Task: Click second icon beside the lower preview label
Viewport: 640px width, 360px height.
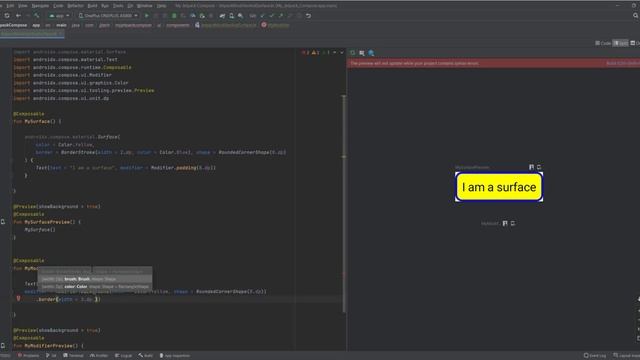Action: pyautogui.click(x=513, y=223)
